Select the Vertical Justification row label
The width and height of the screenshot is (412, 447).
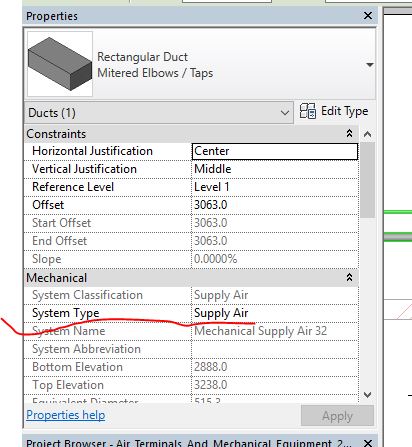[x=84, y=169]
